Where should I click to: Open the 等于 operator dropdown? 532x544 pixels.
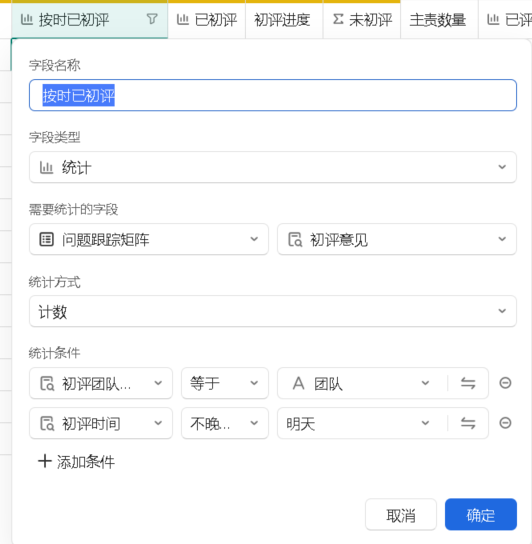point(225,383)
